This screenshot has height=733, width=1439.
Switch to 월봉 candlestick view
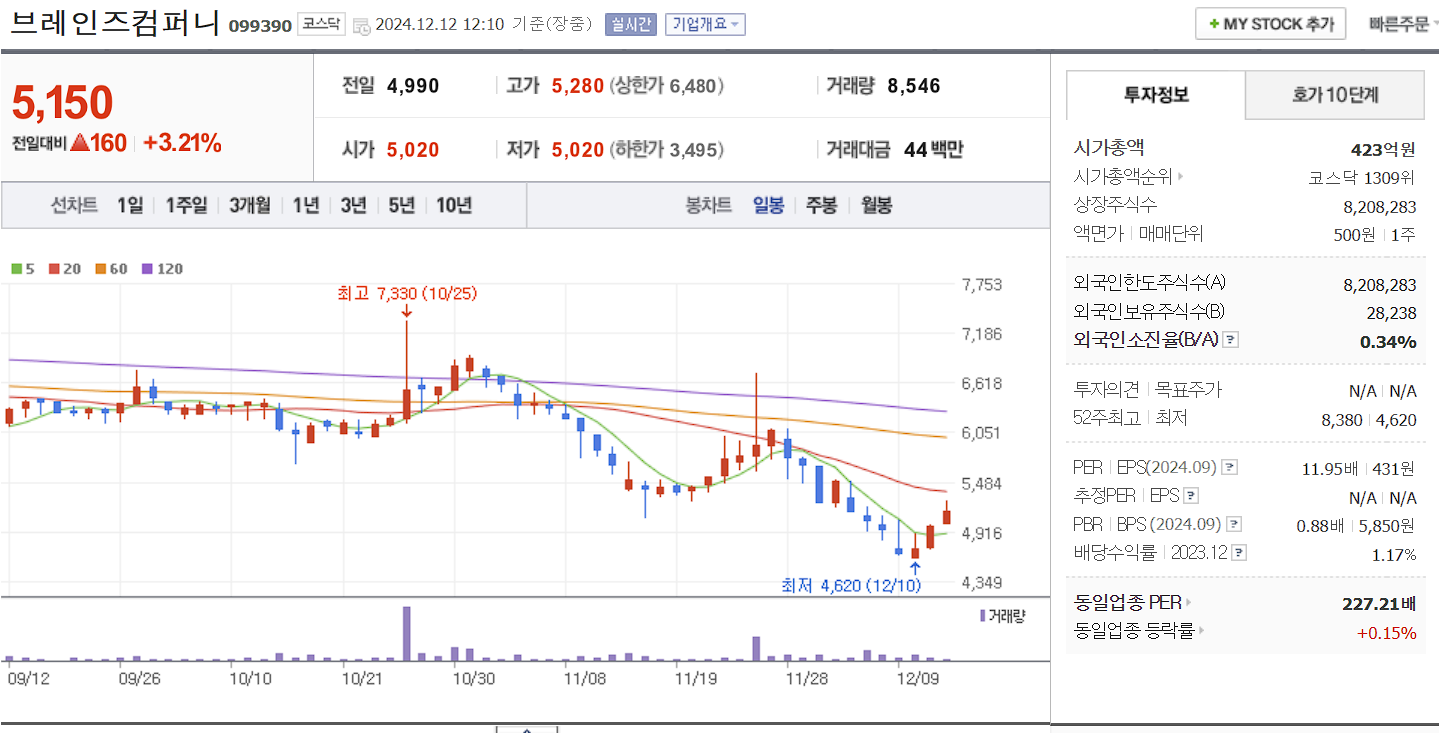pos(877,206)
